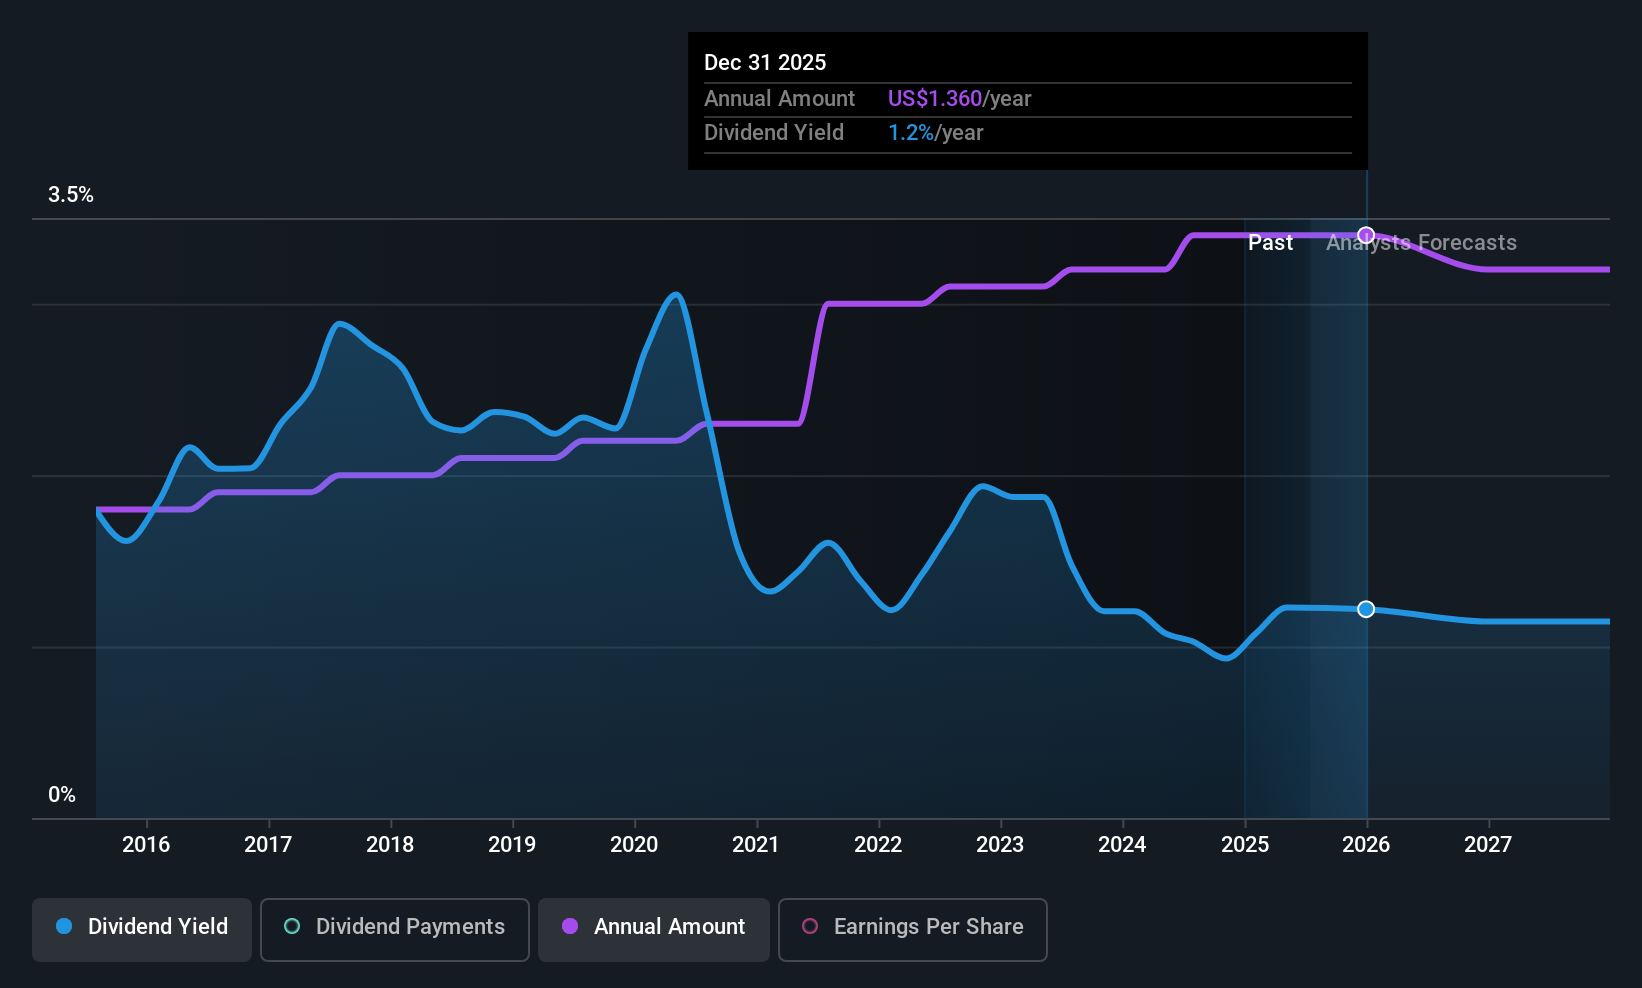Select the purple Annual Amount data point marker
This screenshot has width=1642, height=988.
coord(1366,236)
